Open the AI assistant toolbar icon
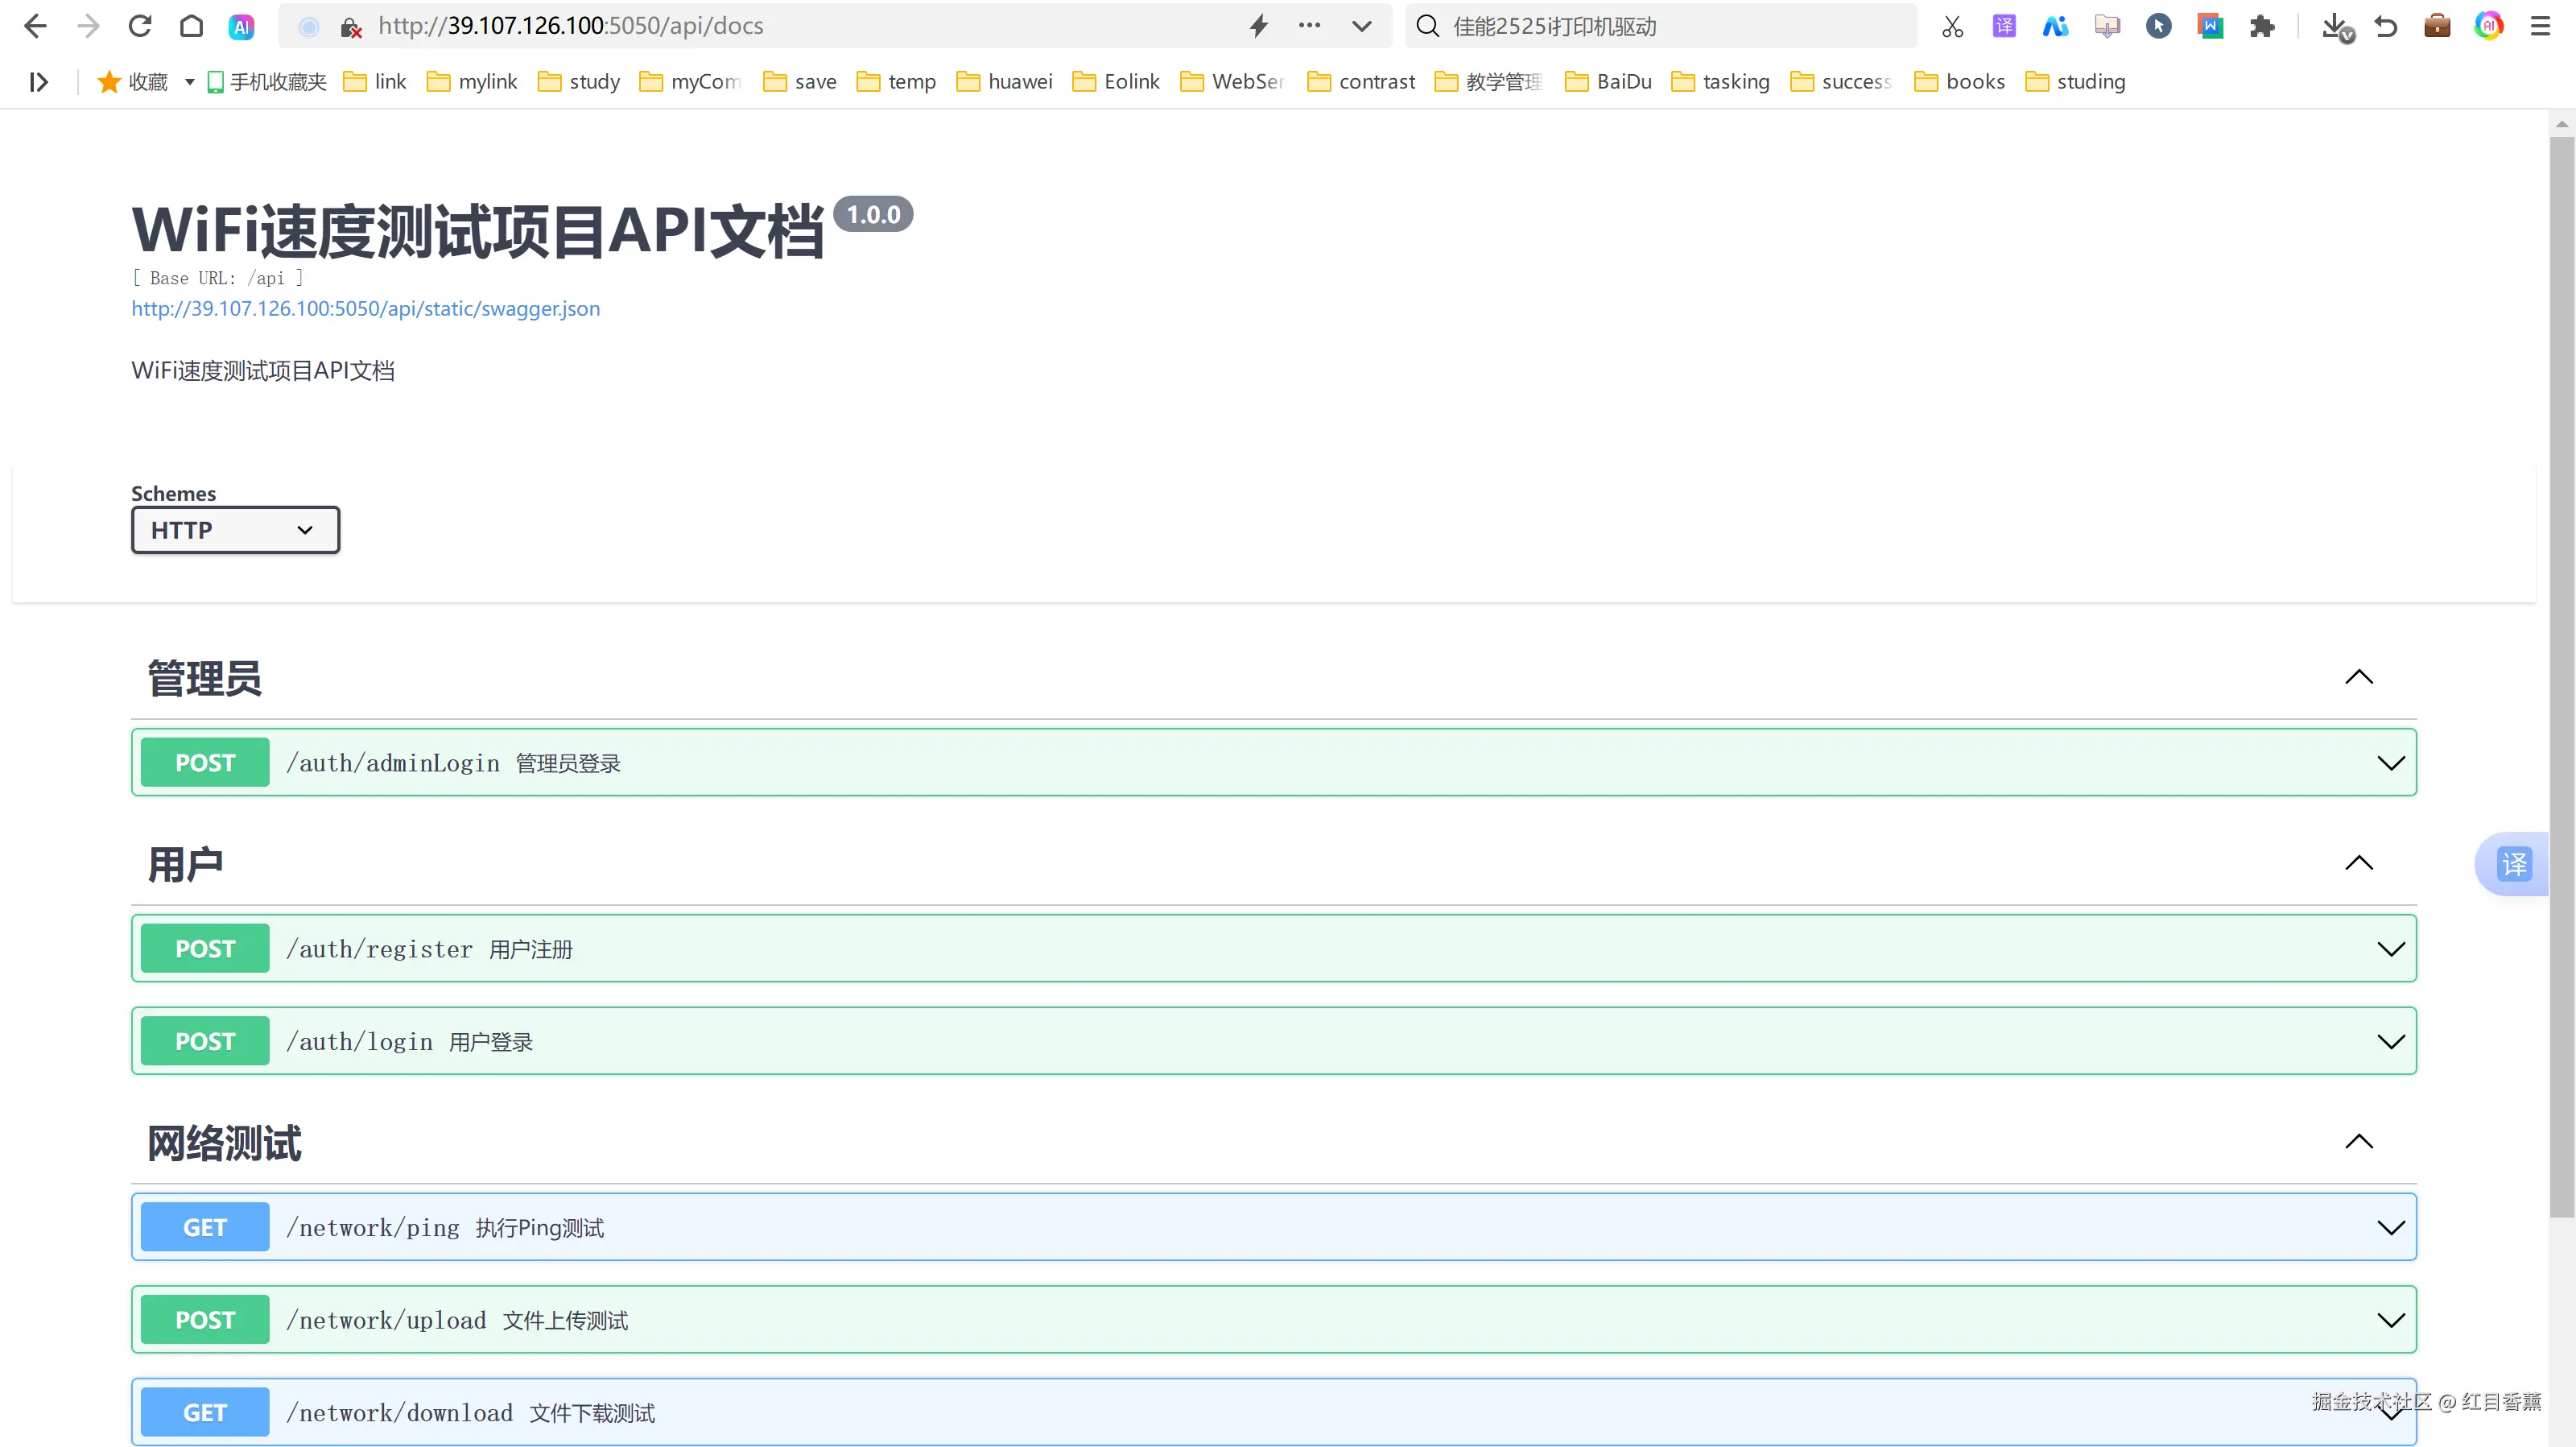The height and width of the screenshot is (1447, 2576). (241, 27)
